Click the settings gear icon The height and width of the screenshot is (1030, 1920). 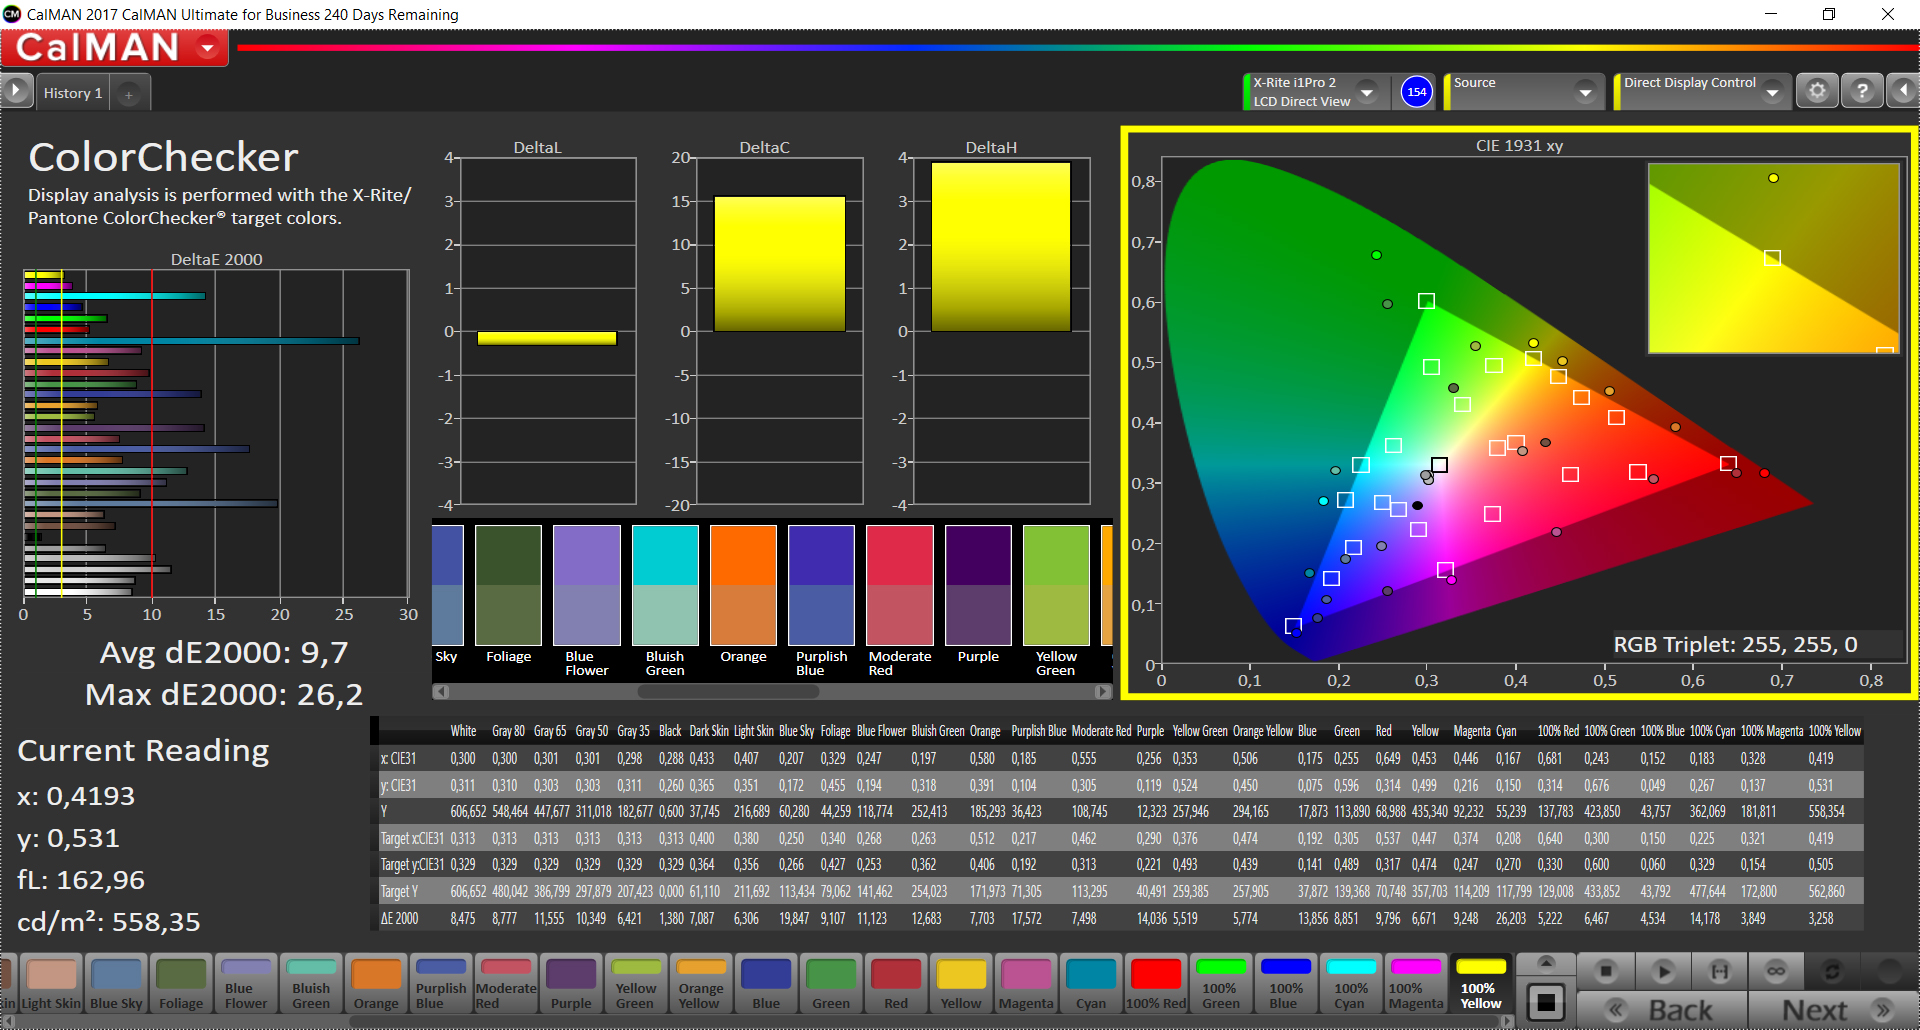click(1817, 92)
